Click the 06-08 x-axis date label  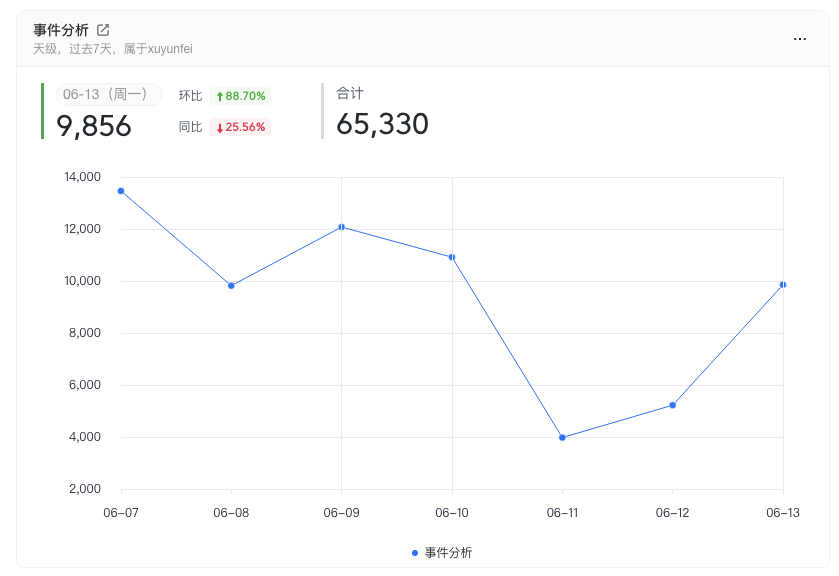pyautogui.click(x=231, y=513)
